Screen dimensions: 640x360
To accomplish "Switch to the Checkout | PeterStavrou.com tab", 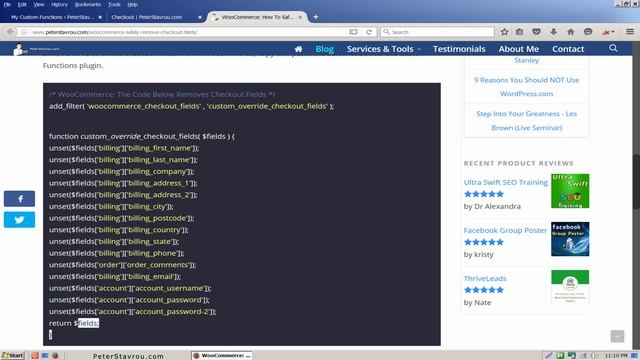I will (x=147, y=17).
